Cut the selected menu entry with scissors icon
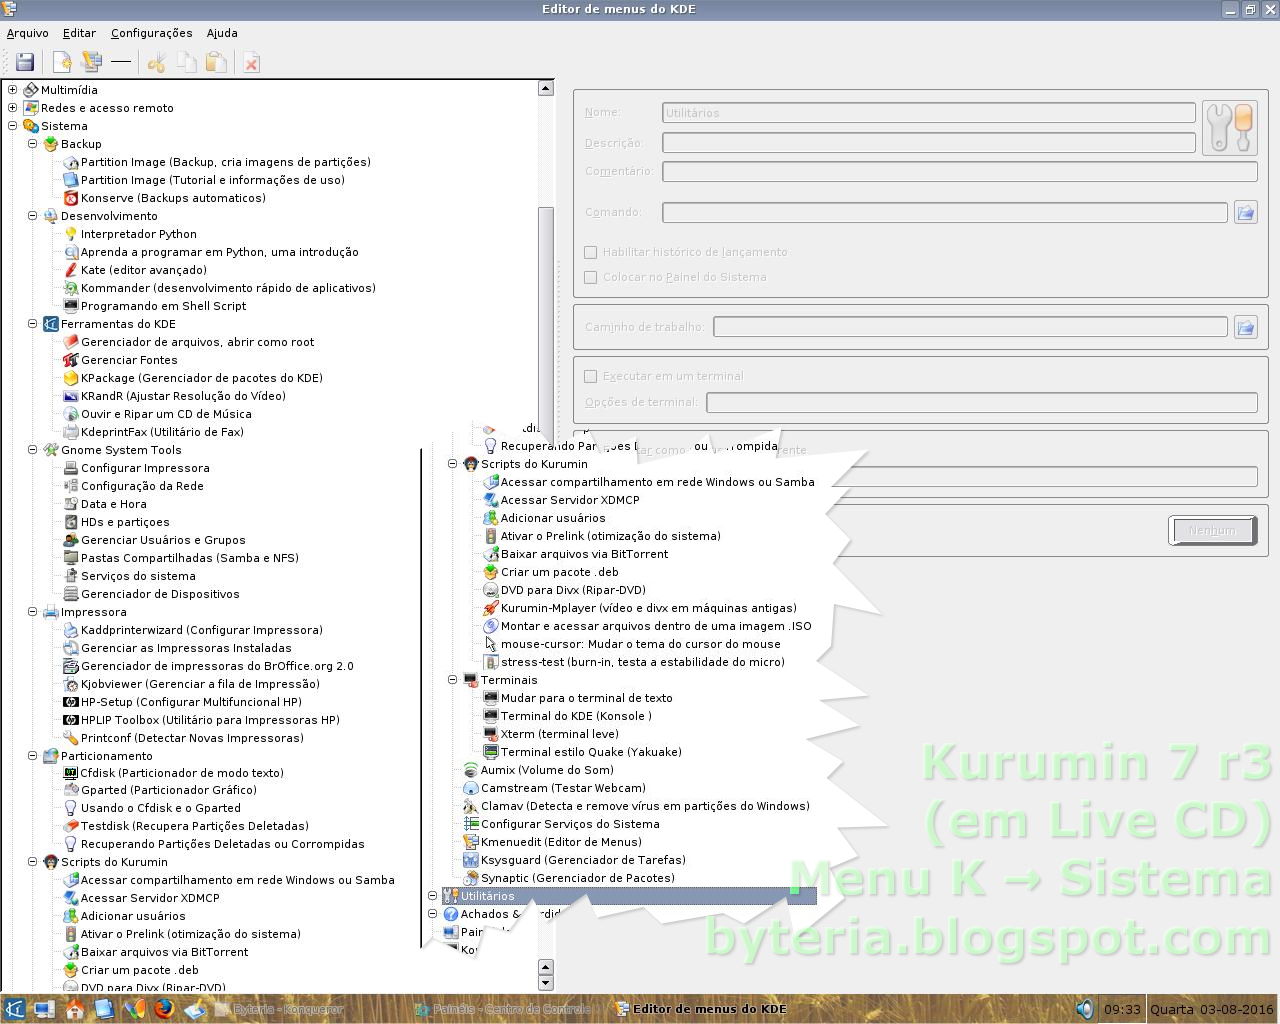1280x1024 pixels. [x=155, y=62]
